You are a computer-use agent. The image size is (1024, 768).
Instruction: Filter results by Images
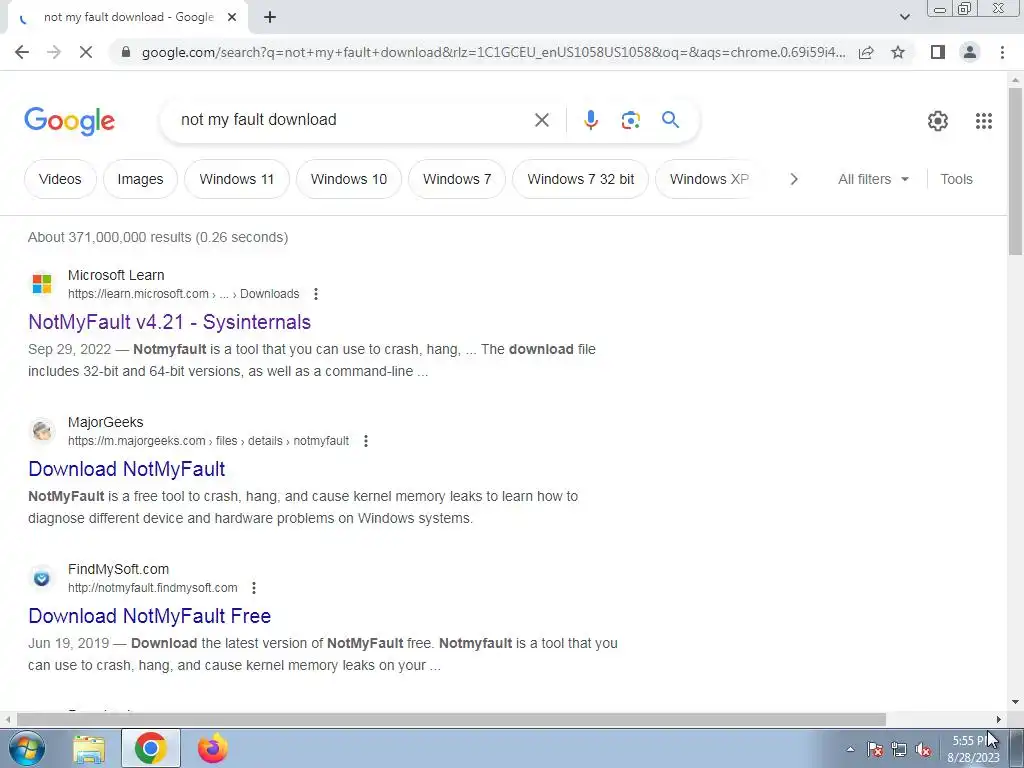140,179
